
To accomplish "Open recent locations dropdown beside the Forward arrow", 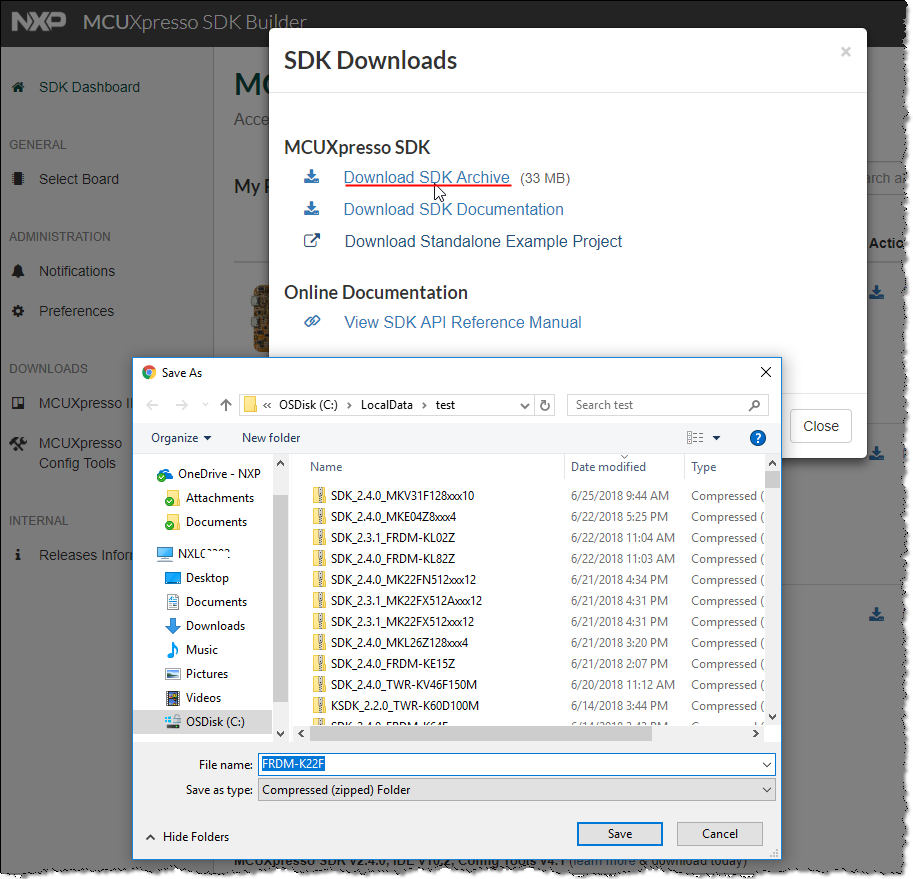I will coord(205,405).
